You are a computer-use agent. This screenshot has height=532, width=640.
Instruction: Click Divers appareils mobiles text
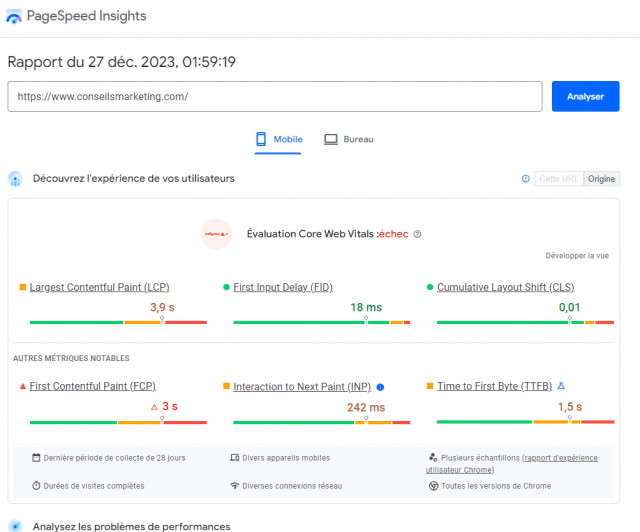(x=286, y=458)
